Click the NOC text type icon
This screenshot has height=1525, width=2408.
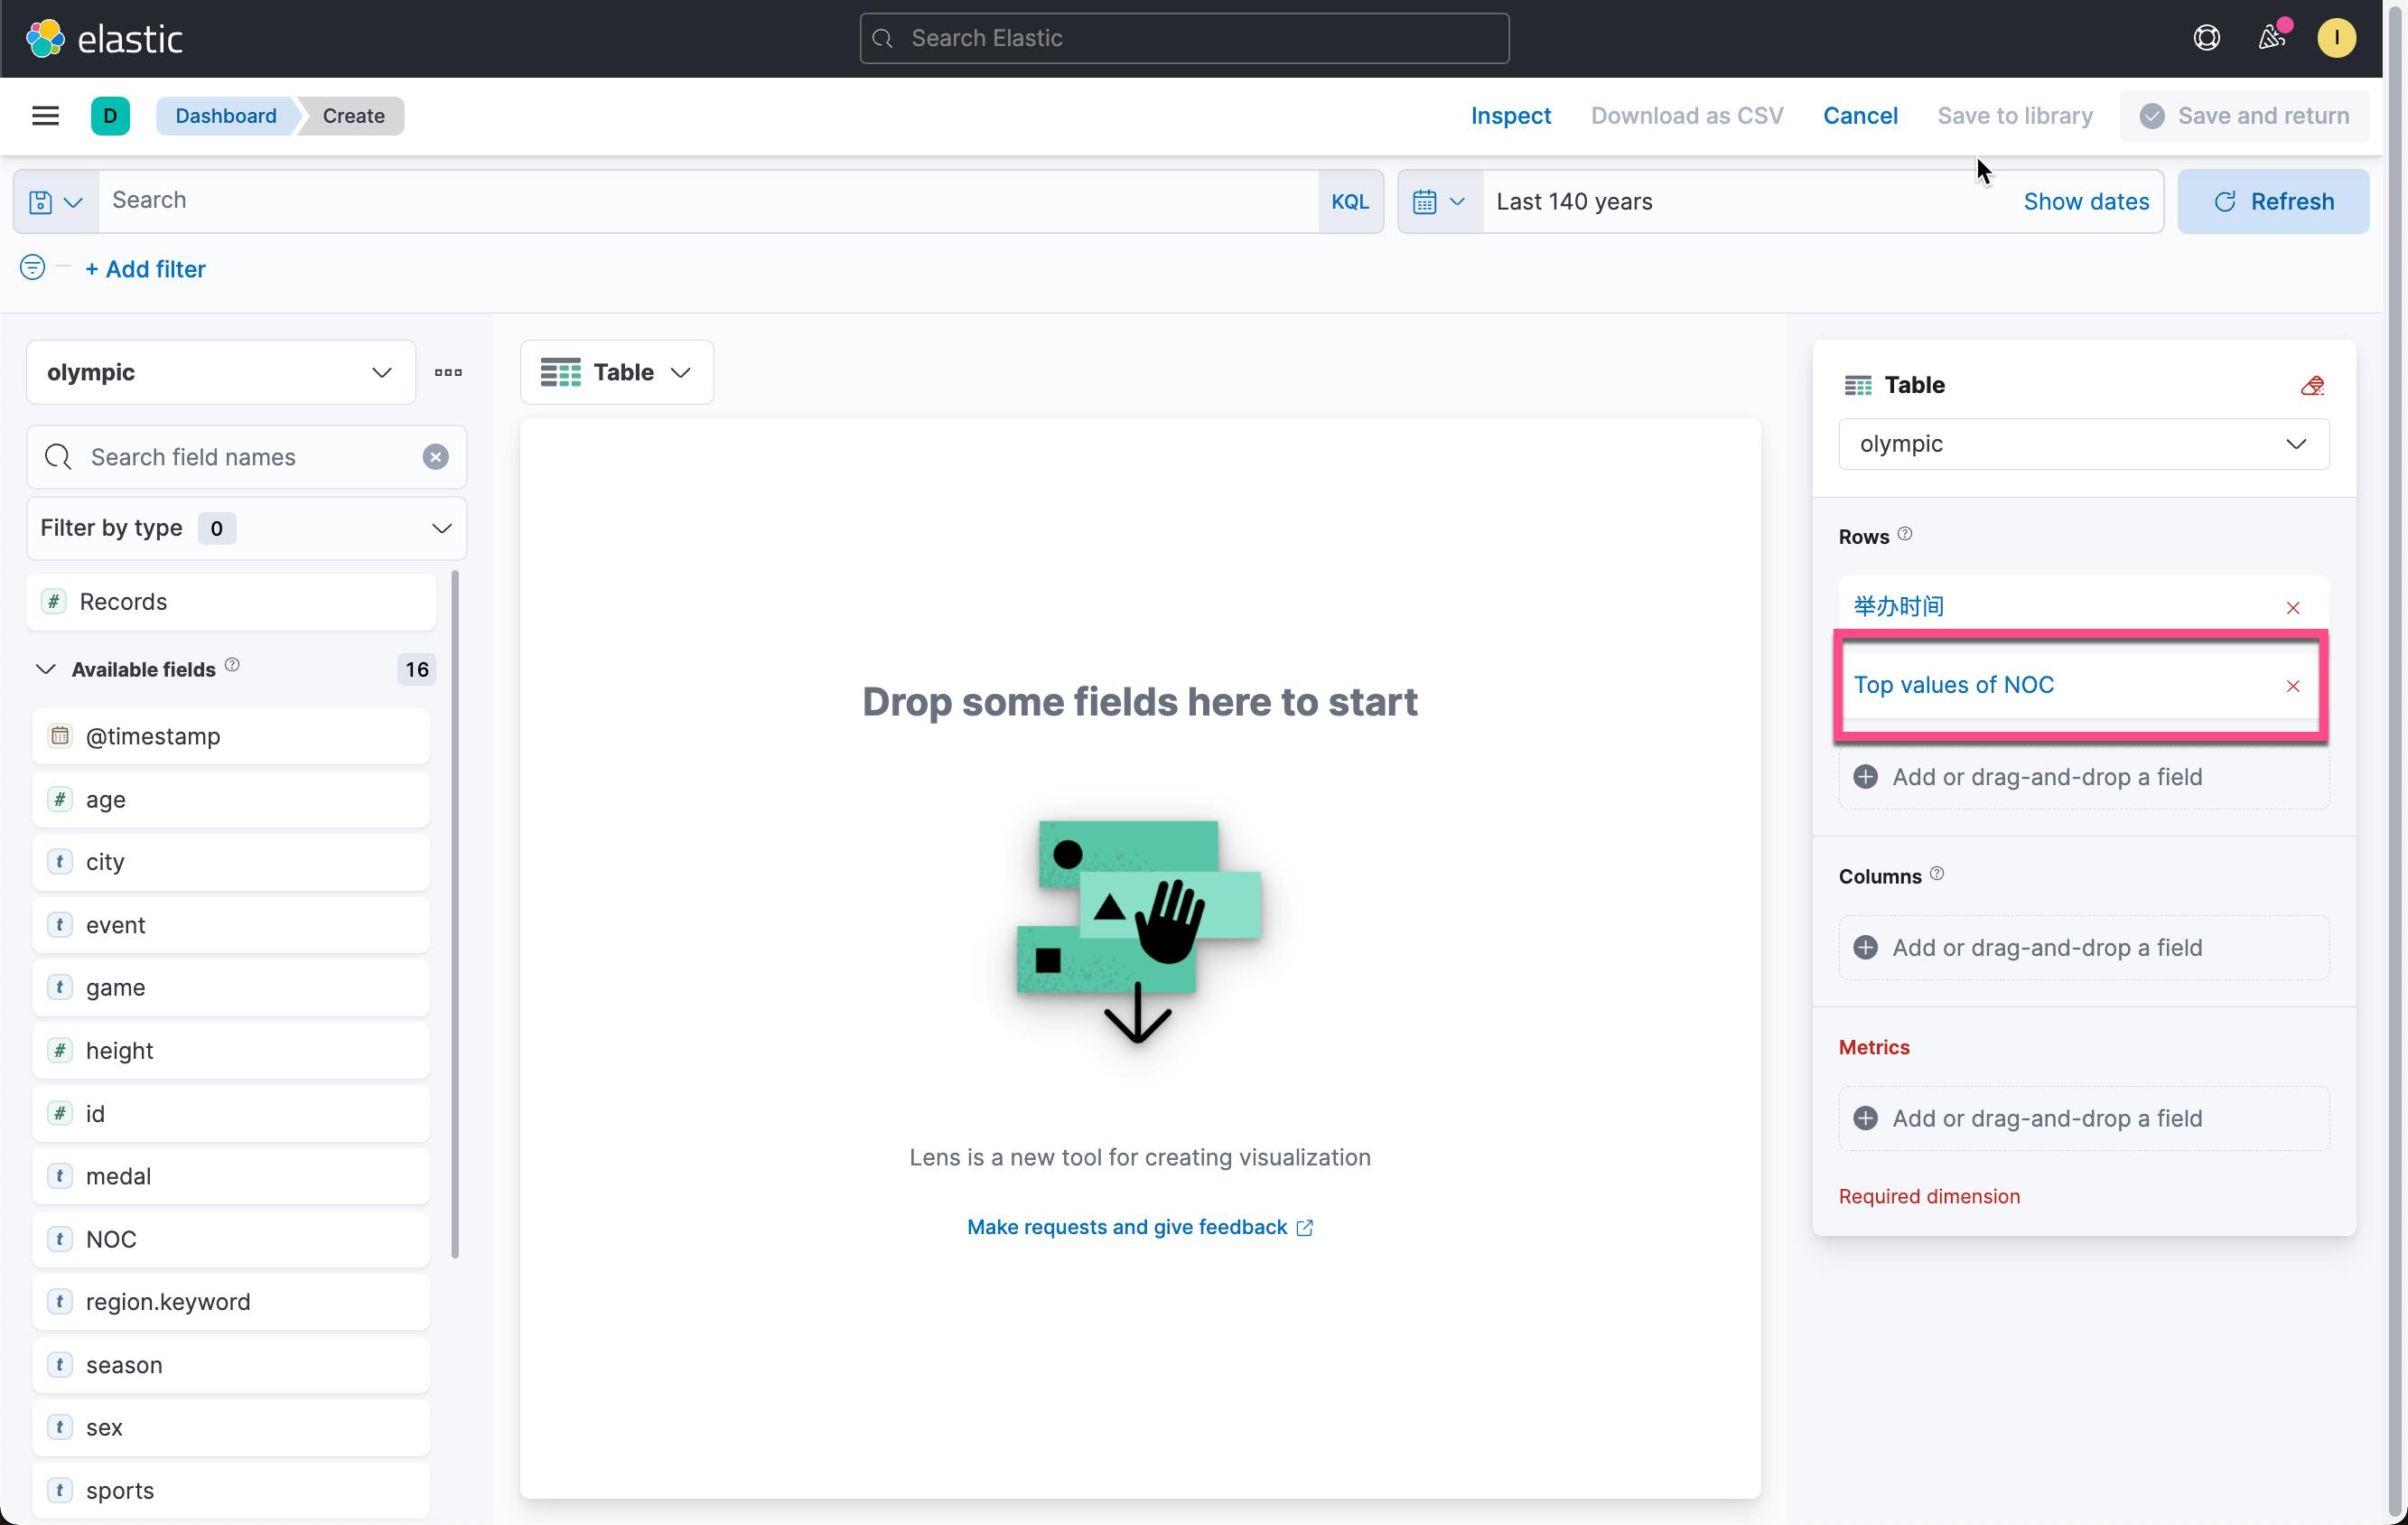point(60,1239)
